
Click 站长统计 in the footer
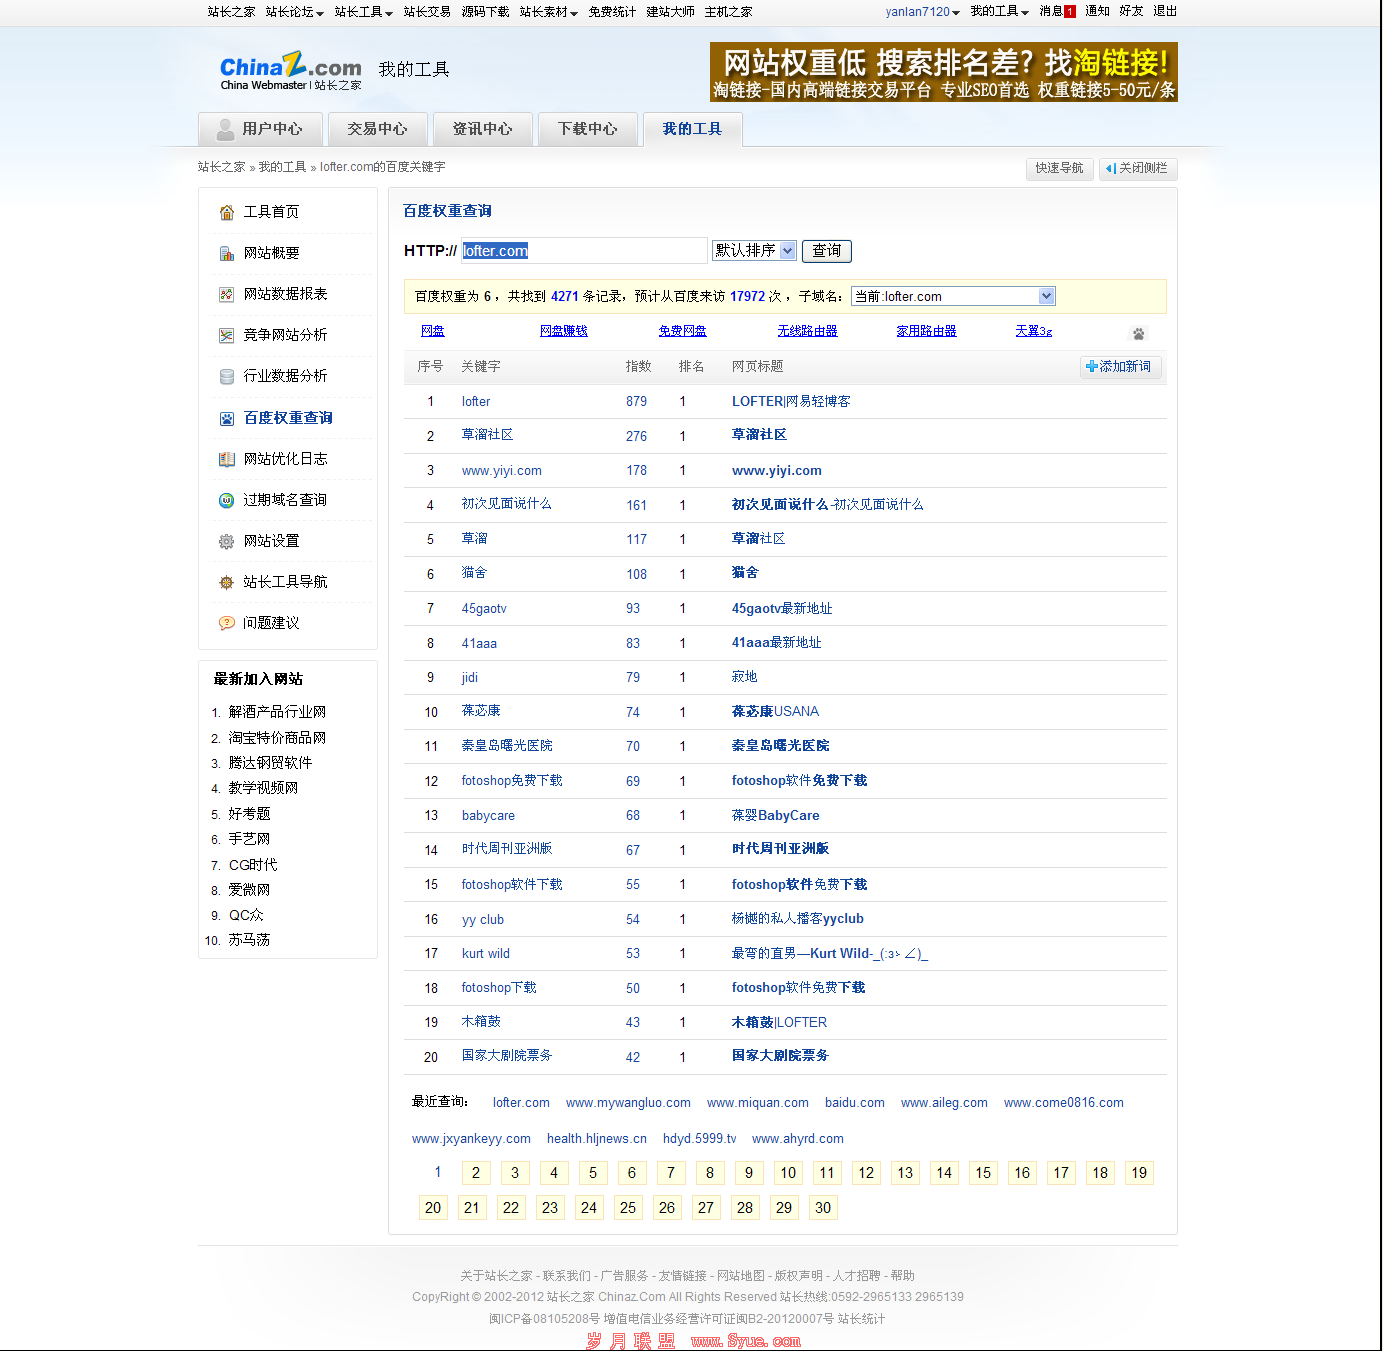(861, 1319)
